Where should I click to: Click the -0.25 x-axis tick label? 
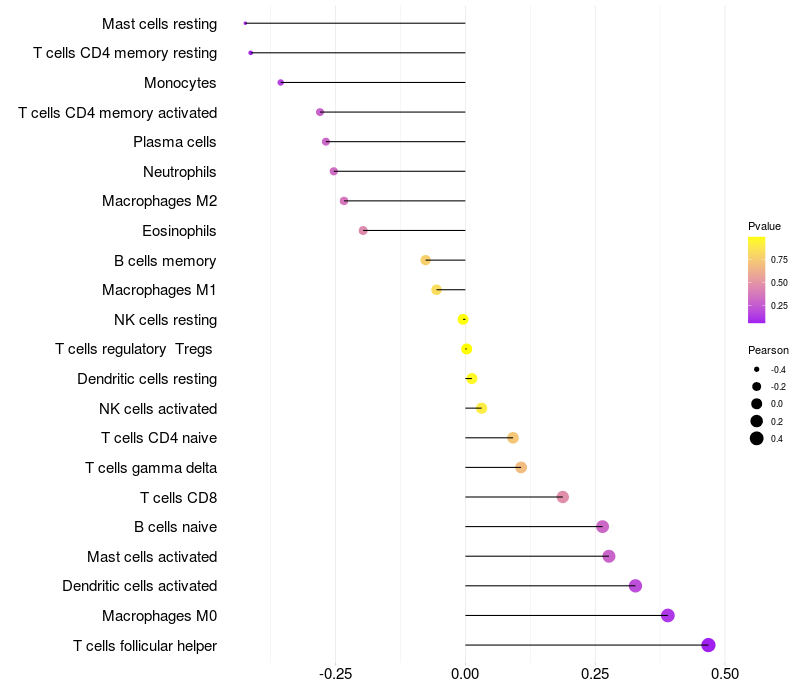[x=335, y=674]
